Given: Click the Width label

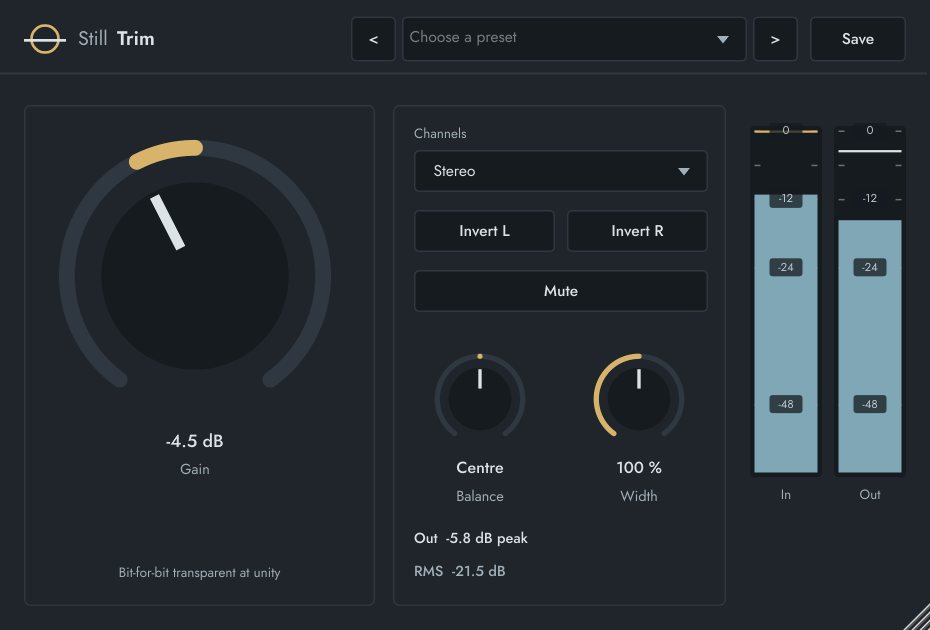Looking at the screenshot, I should click(639, 496).
